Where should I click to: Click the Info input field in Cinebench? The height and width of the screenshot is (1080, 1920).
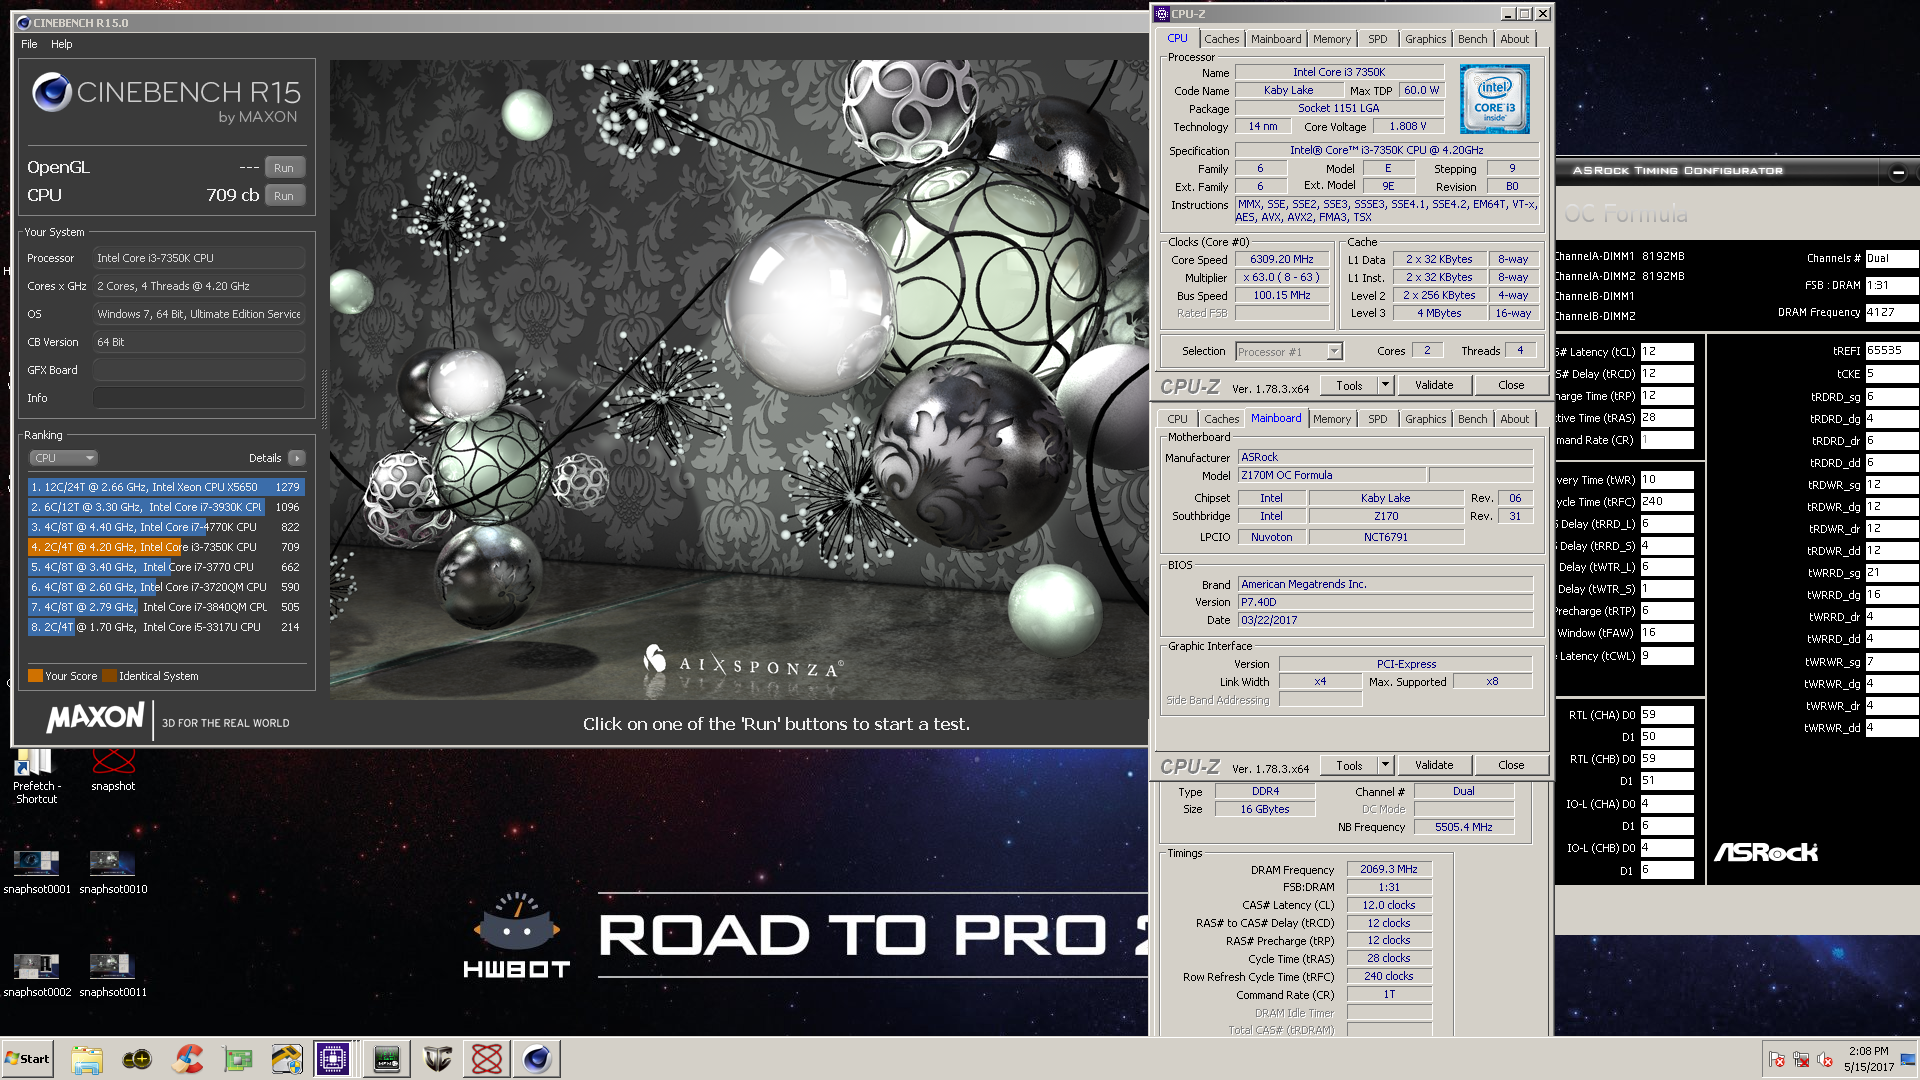(x=199, y=398)
